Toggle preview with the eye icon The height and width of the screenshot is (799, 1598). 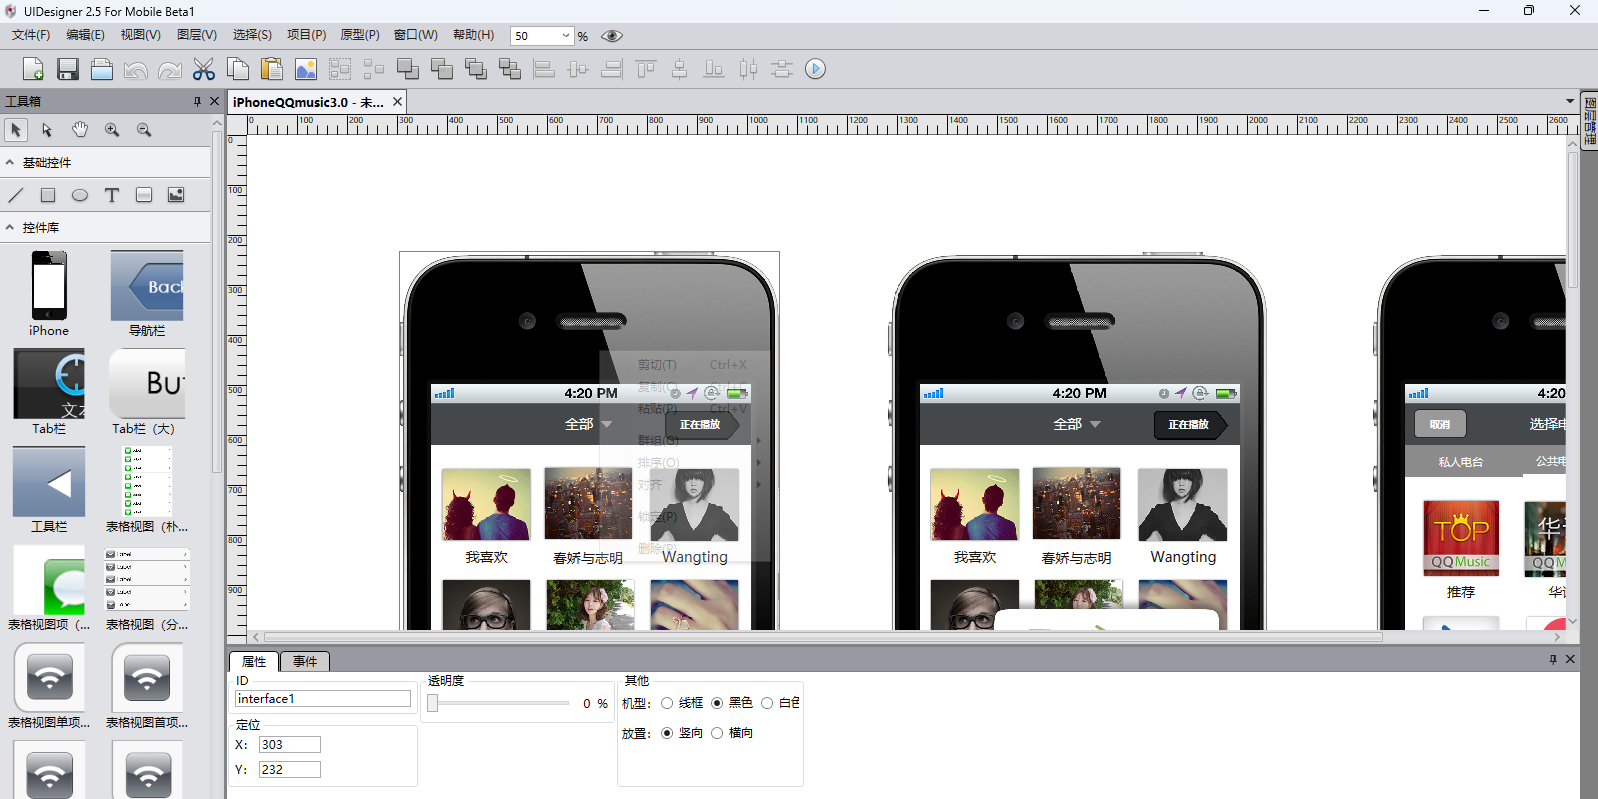pyautogui.click(x=612, y=36)
